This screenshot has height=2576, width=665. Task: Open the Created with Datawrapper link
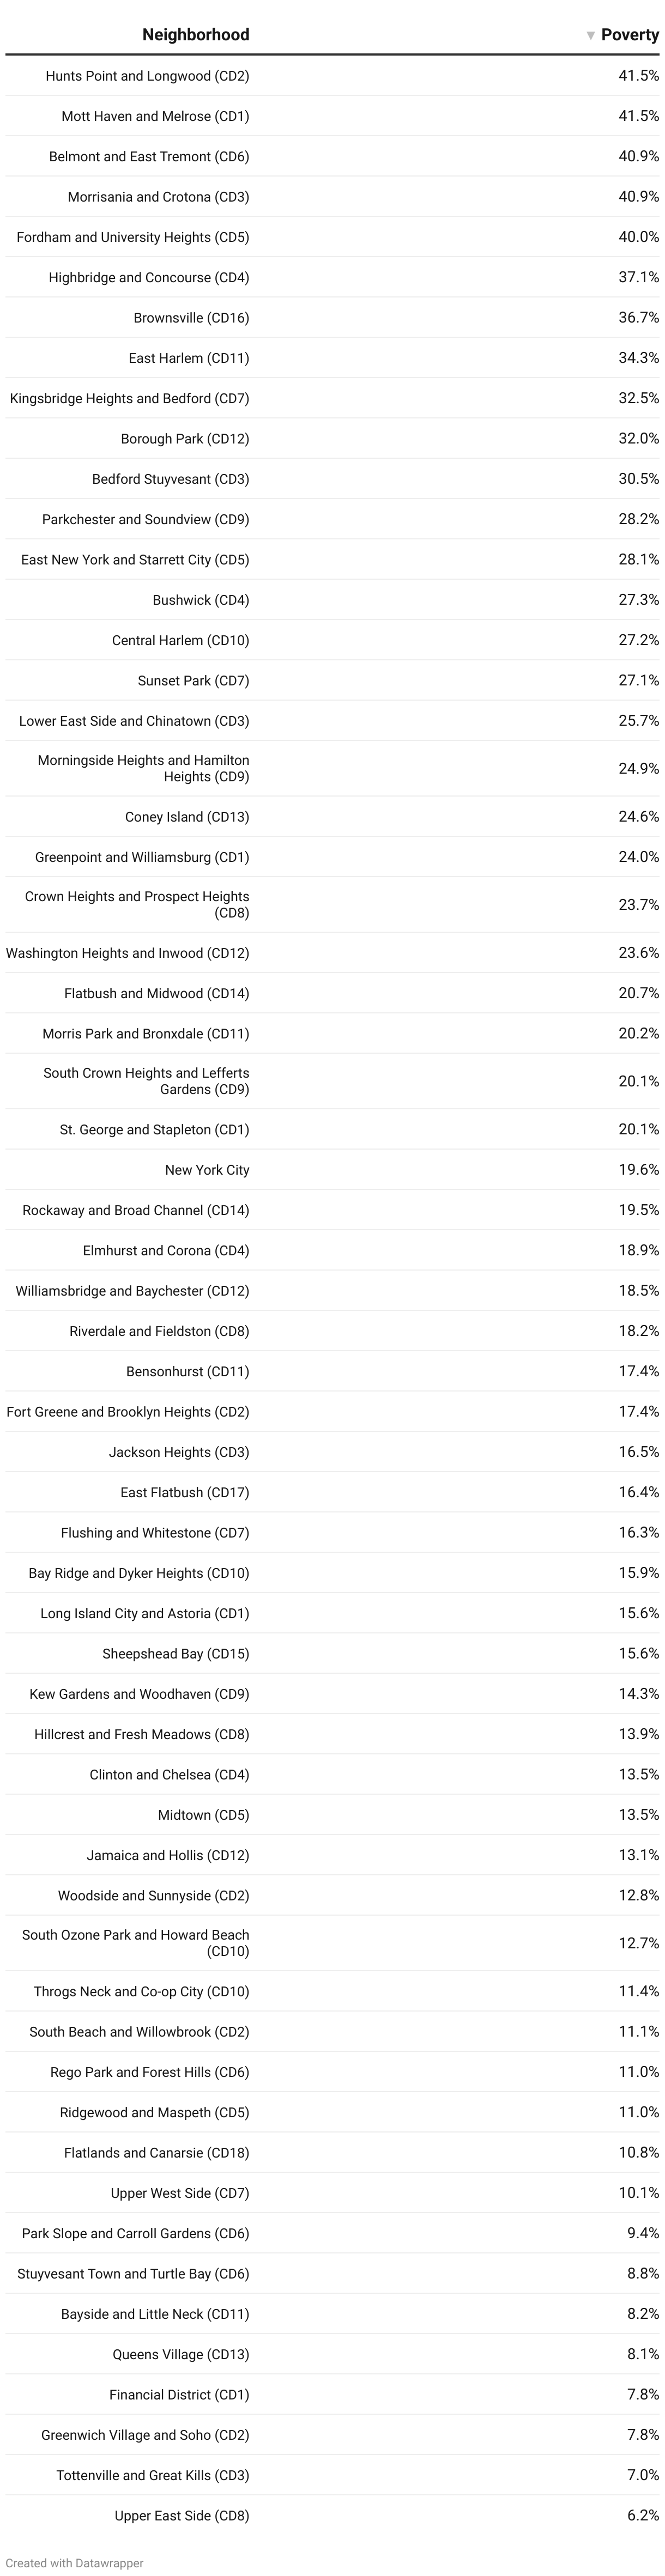pyautogui.click(x=75, y=2563)
